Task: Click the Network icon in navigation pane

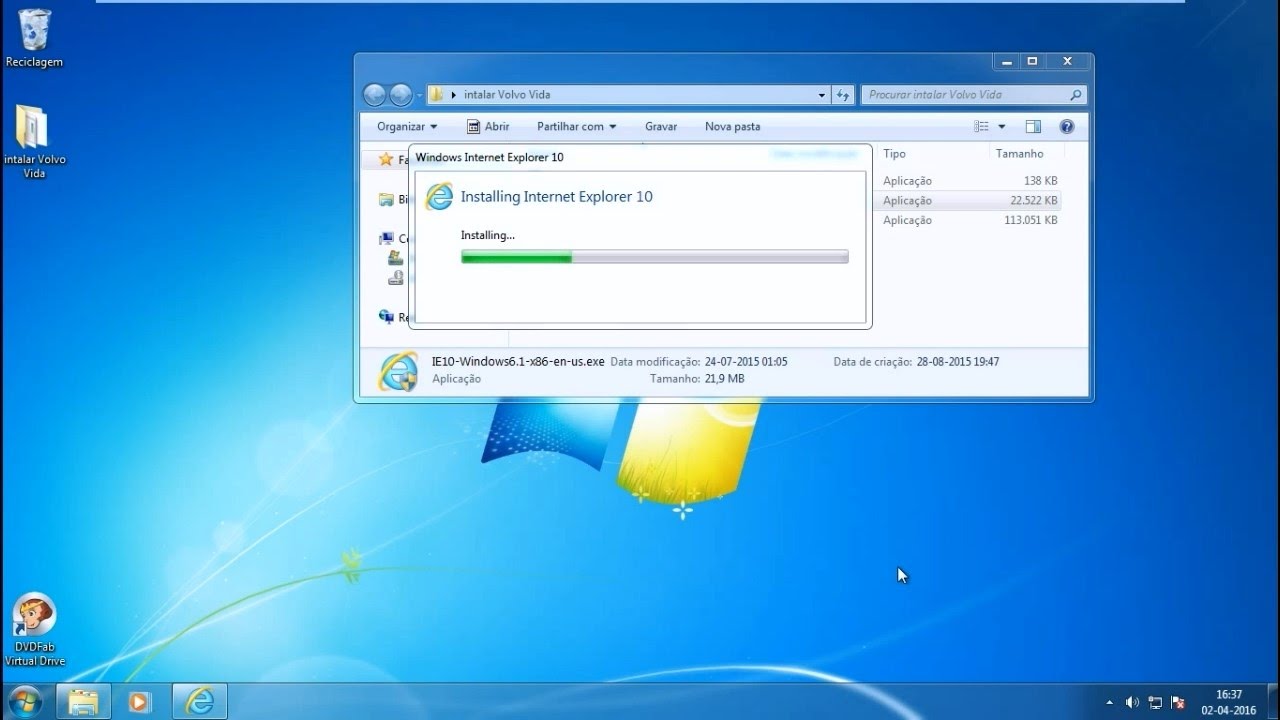Action: 386,317
